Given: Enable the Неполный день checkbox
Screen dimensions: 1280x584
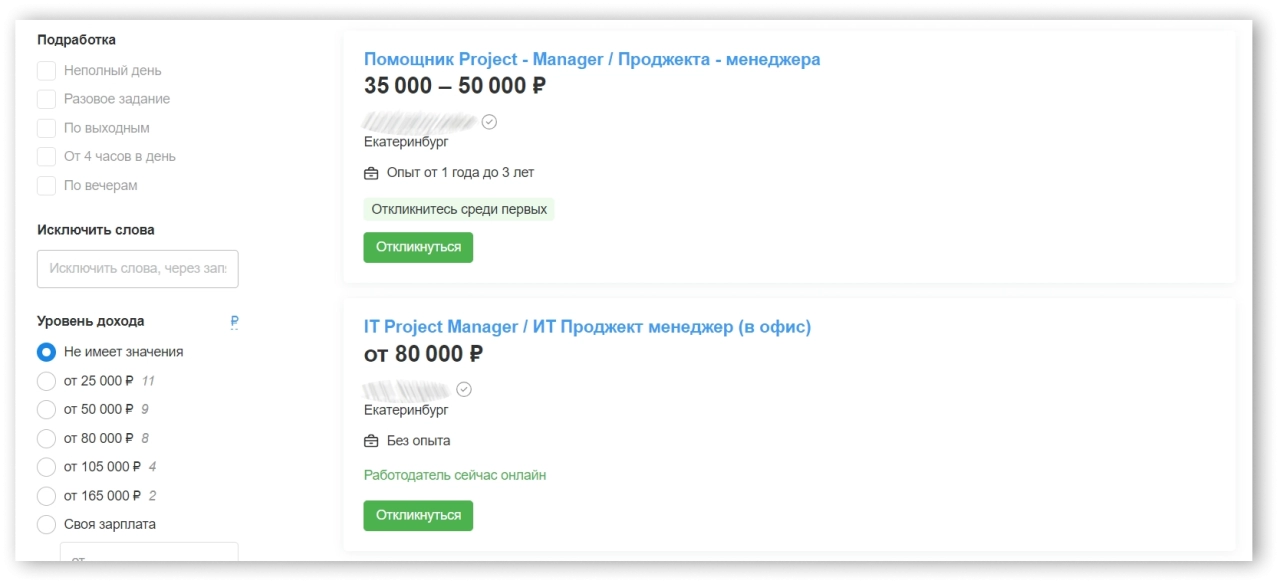Looking at the screenshot, I should (x=46, y=70).
